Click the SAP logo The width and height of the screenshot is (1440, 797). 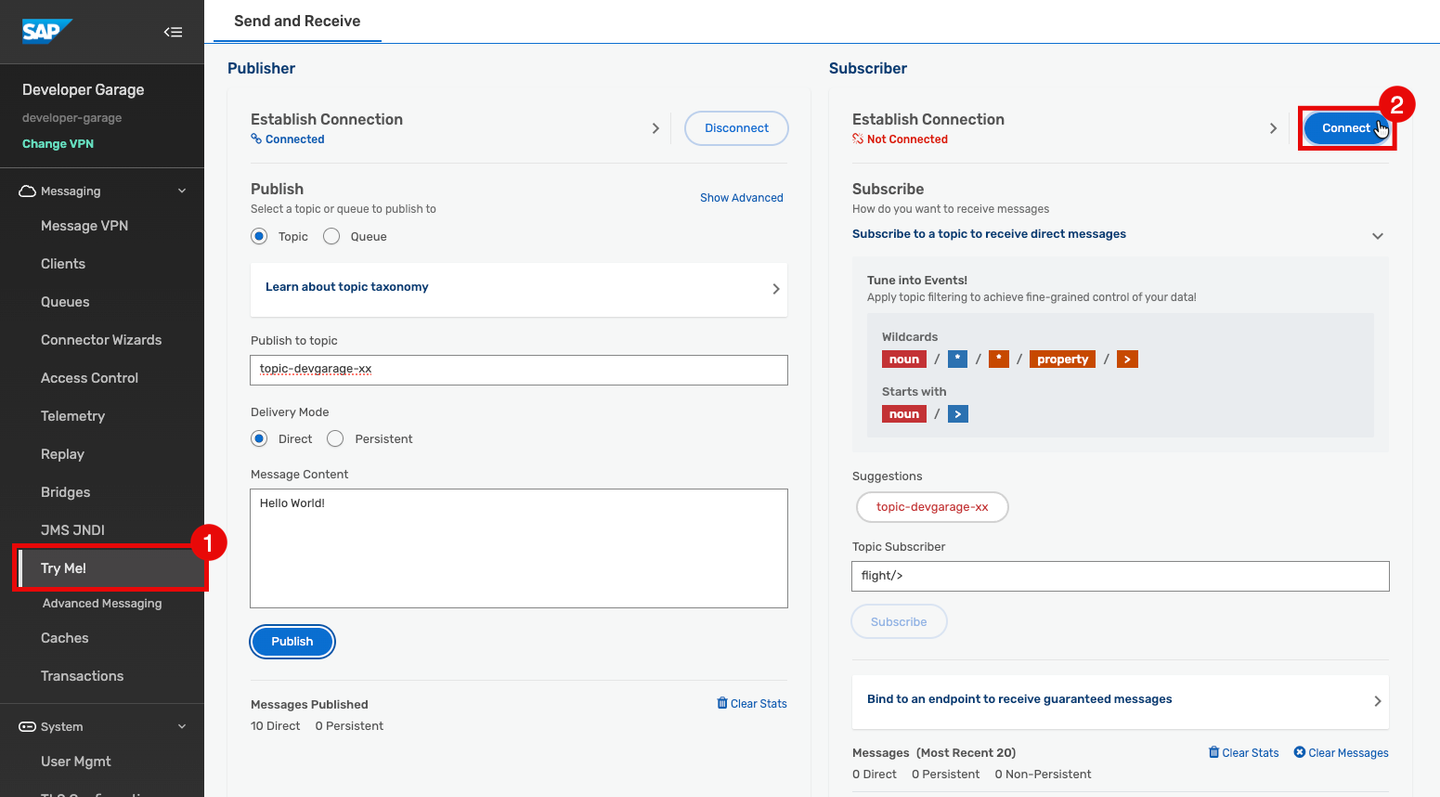click(47, 31)
